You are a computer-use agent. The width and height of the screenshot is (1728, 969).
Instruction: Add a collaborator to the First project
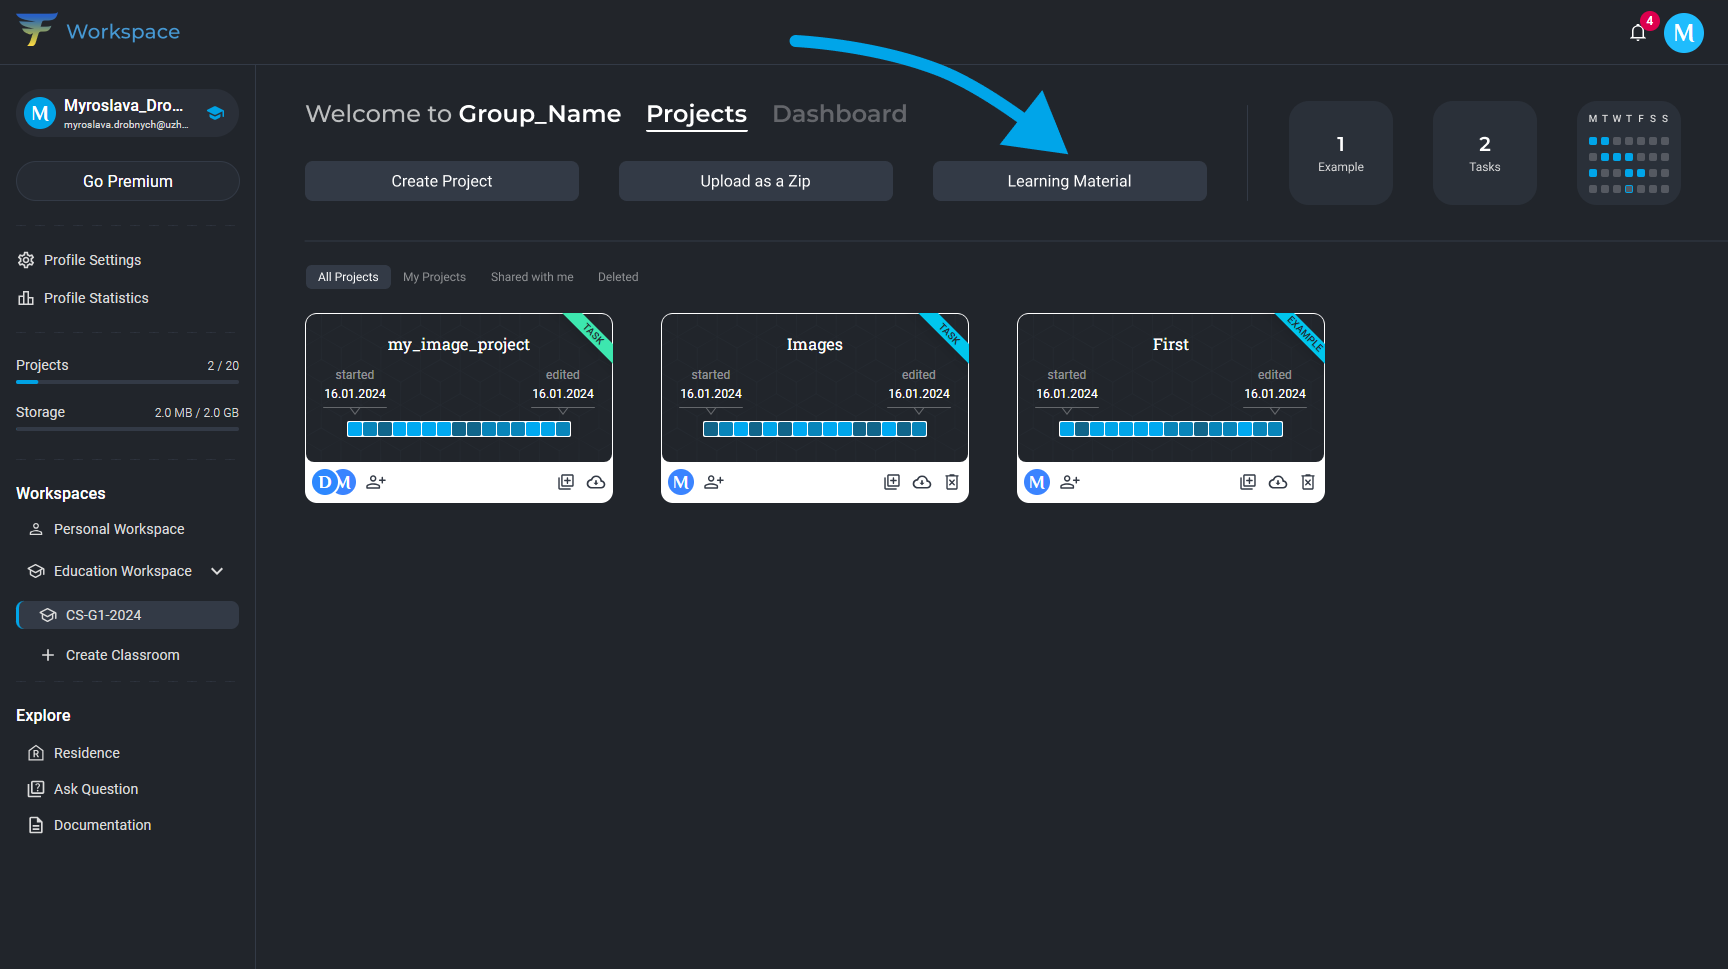point(1070,482)
